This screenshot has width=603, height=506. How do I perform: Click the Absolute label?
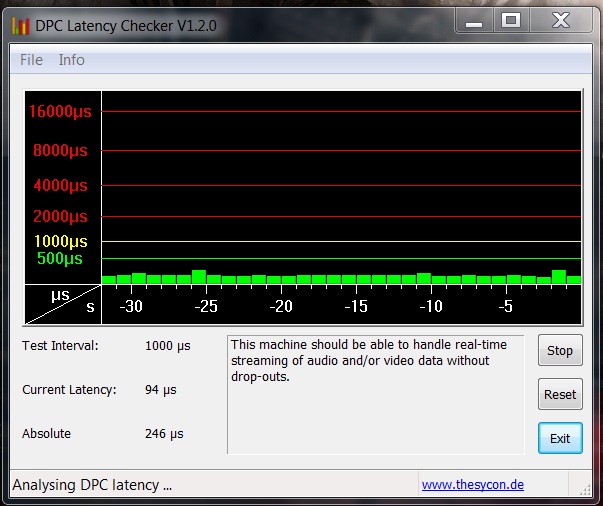(47, 434)
